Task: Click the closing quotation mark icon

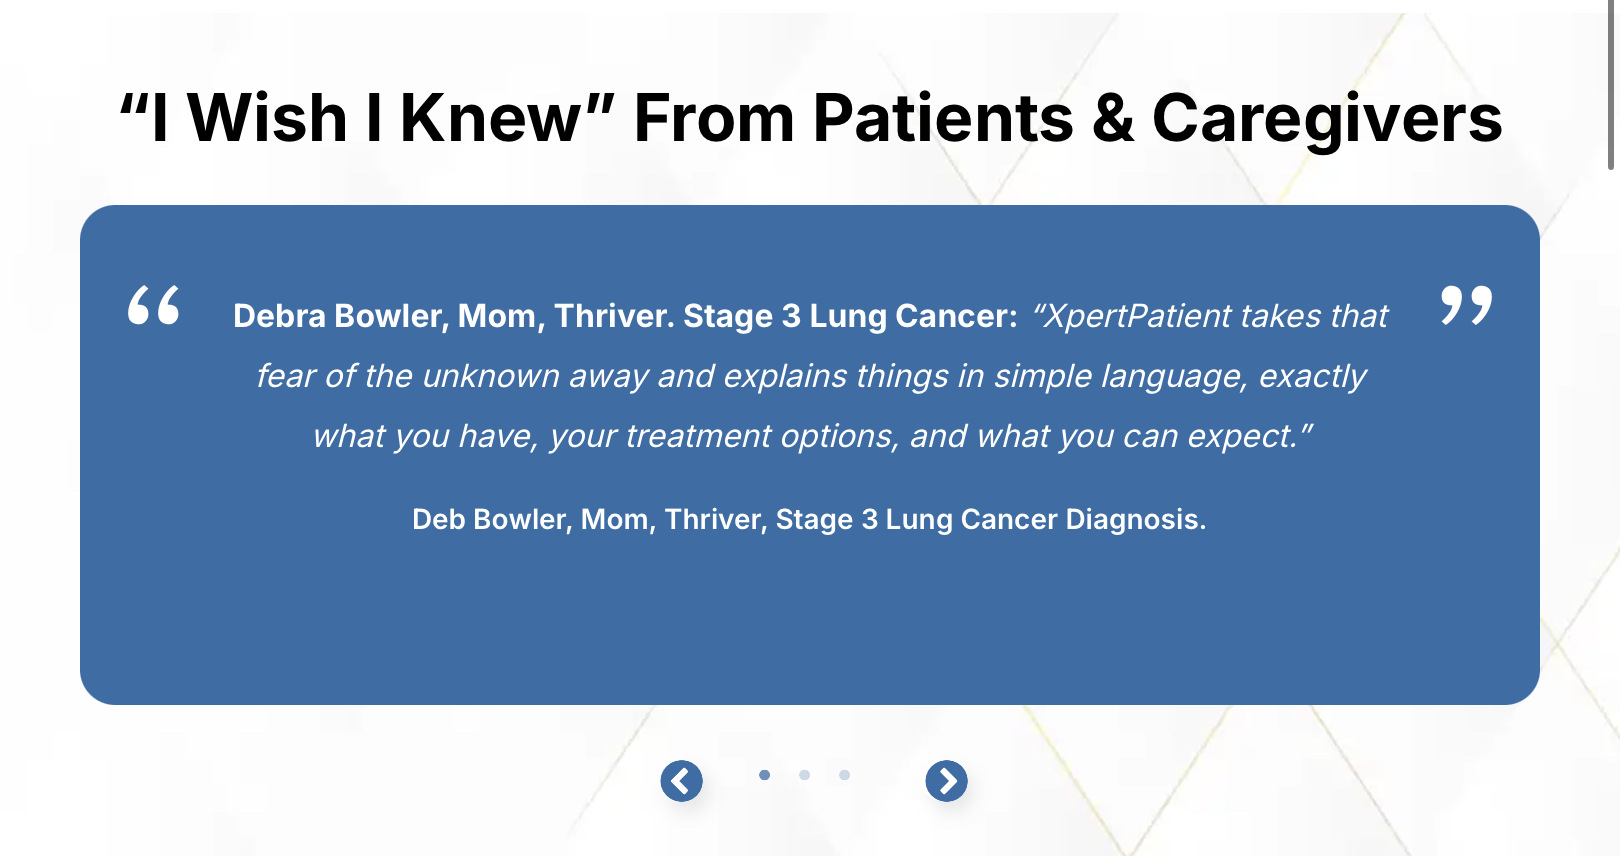Action: (1466, 305)
